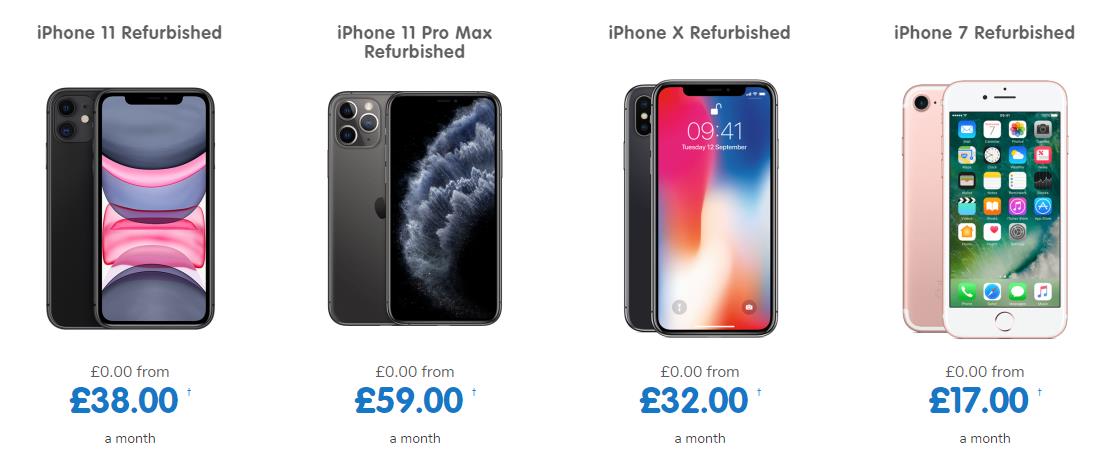Screen dimensions: 1099x452
Task: Click the dagger footnote beside £59.00
Action: (473, 392)
